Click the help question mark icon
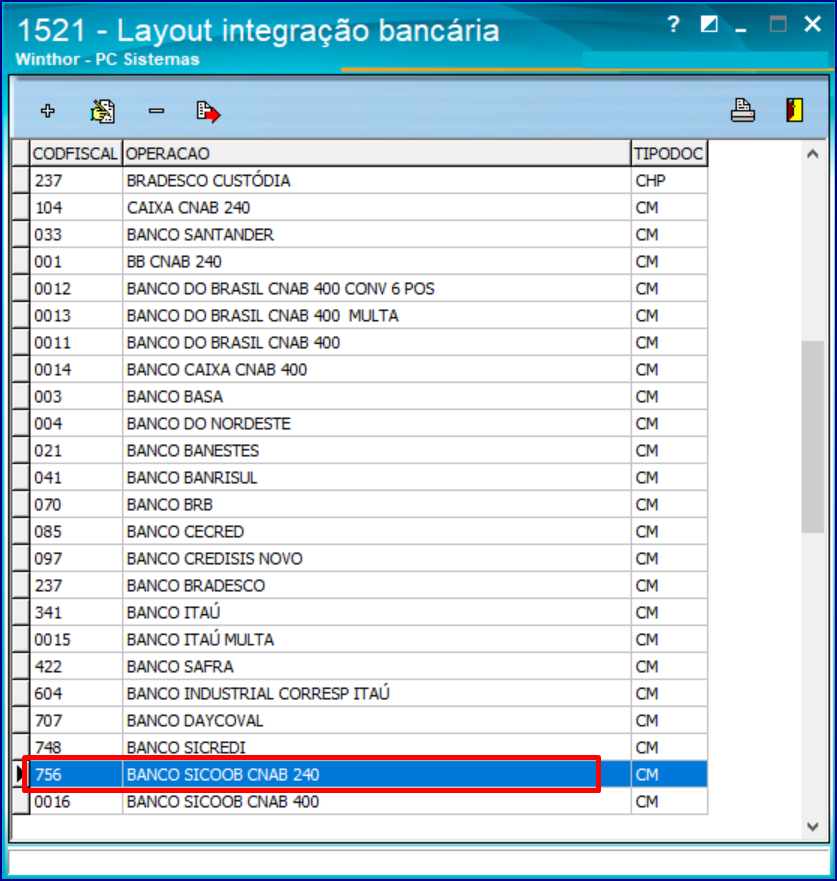 pyautogui.click(x=674, y=24)
